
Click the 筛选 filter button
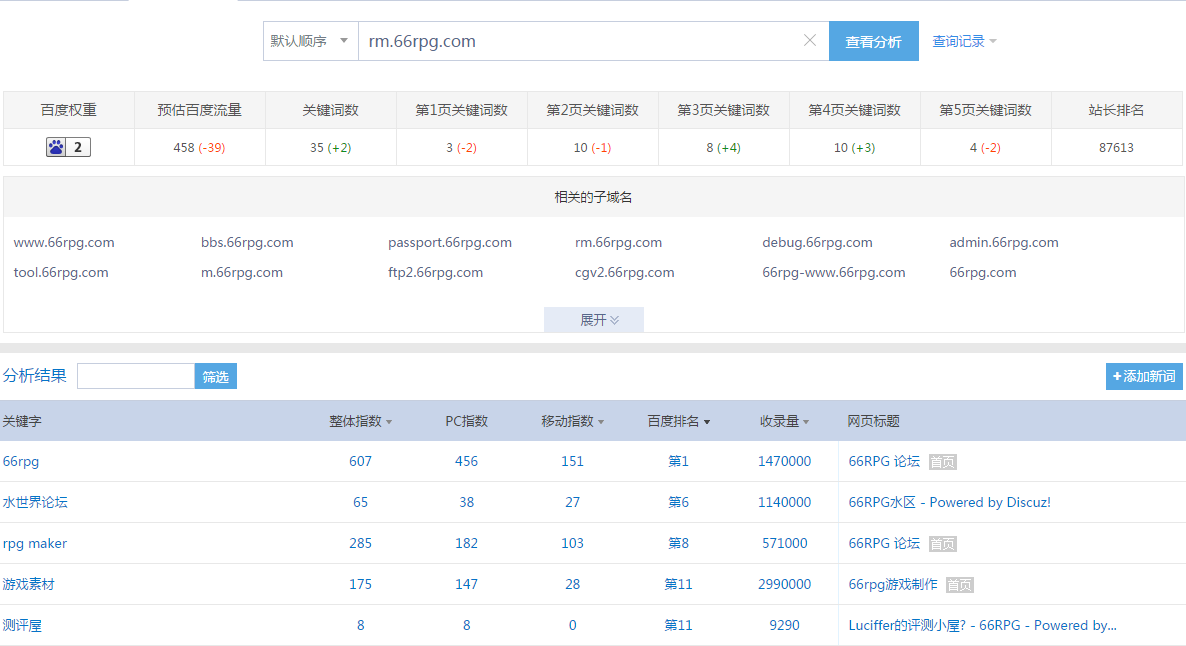coord(216,376)
